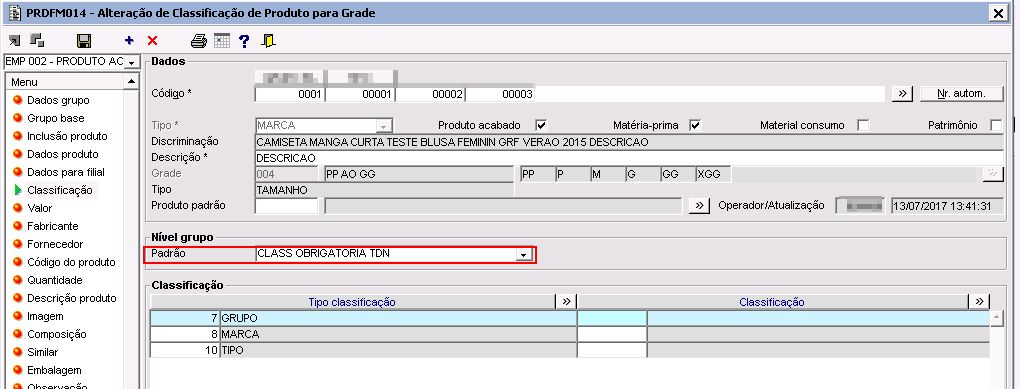Click the application icon in title bar
This screenshot has height=389, width=1020.
click(x=14, y=12)
